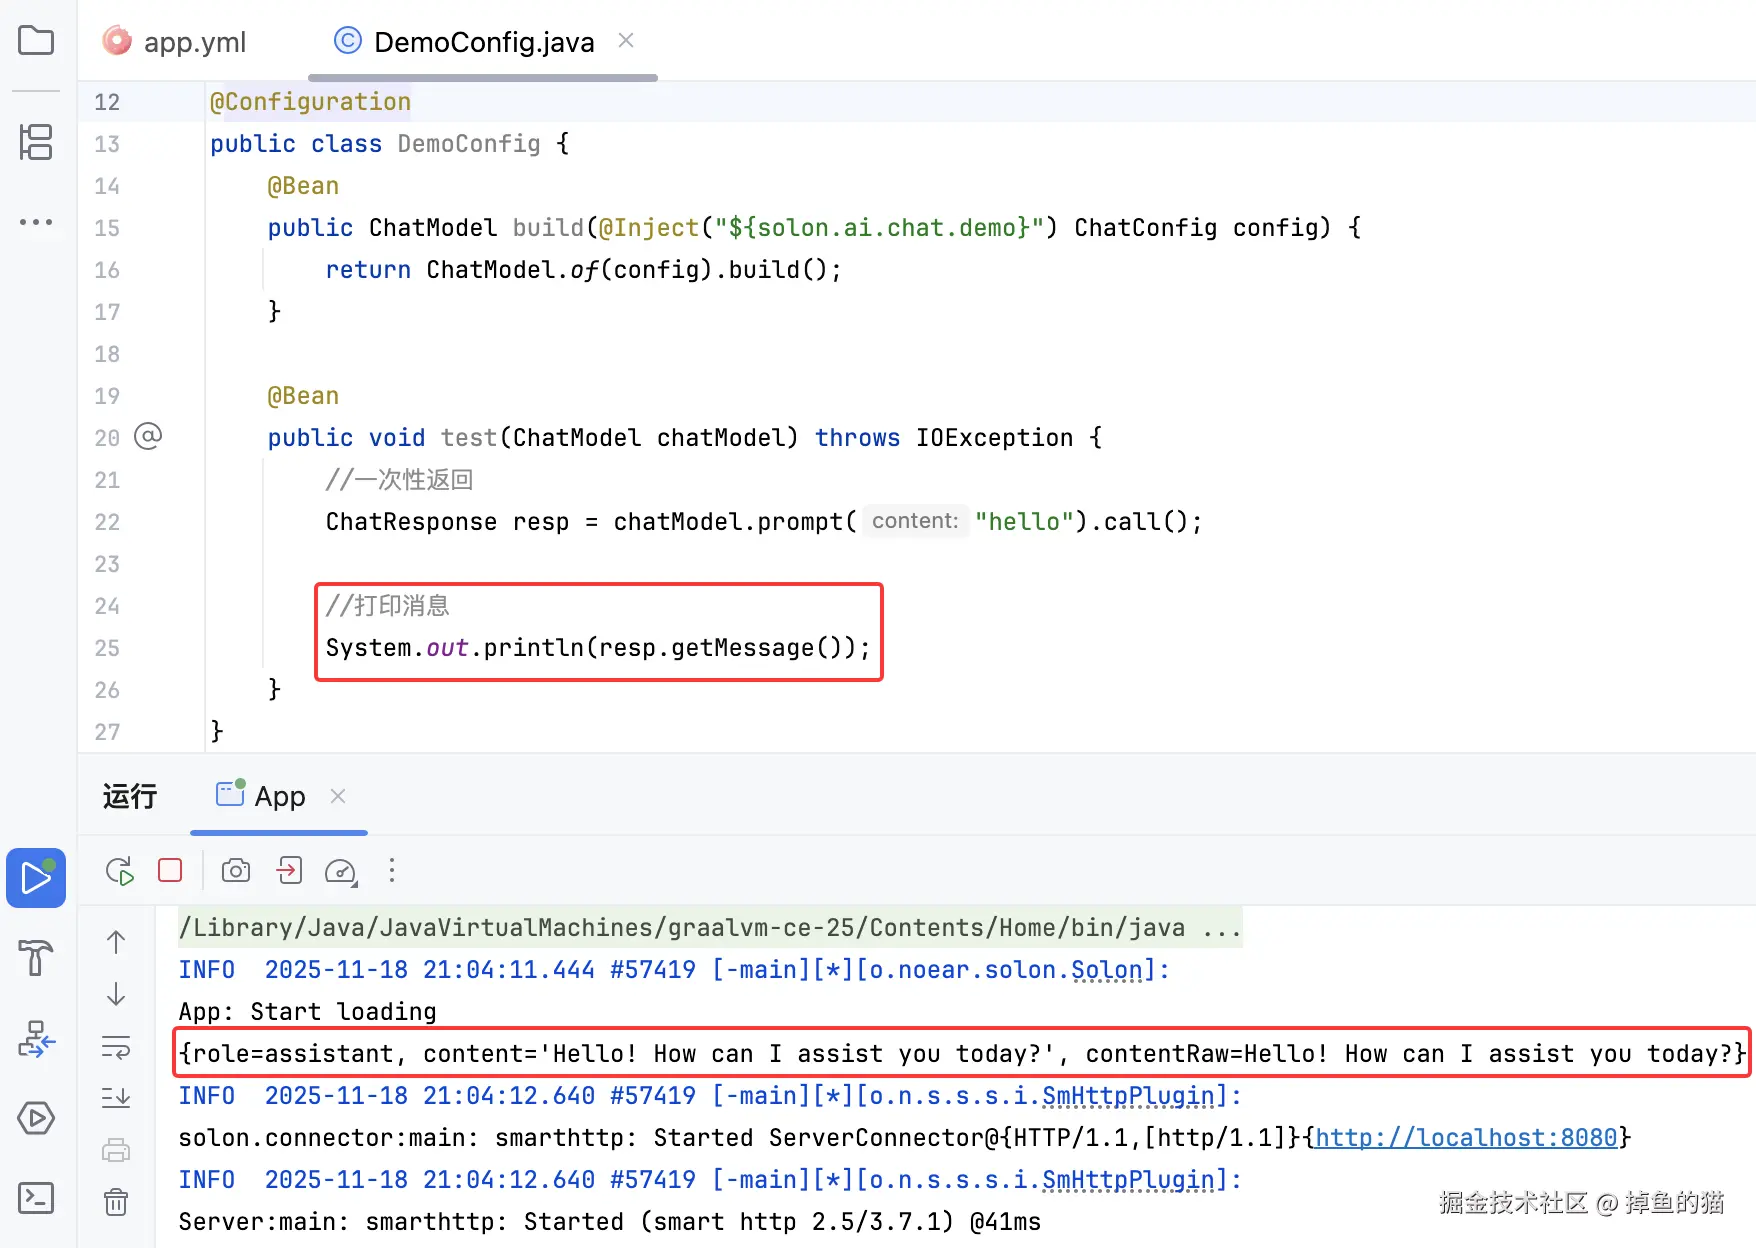Open the profiler gauge dropdown
This screenshot has width=1756, height=1248.
click(x=341, y=872)
